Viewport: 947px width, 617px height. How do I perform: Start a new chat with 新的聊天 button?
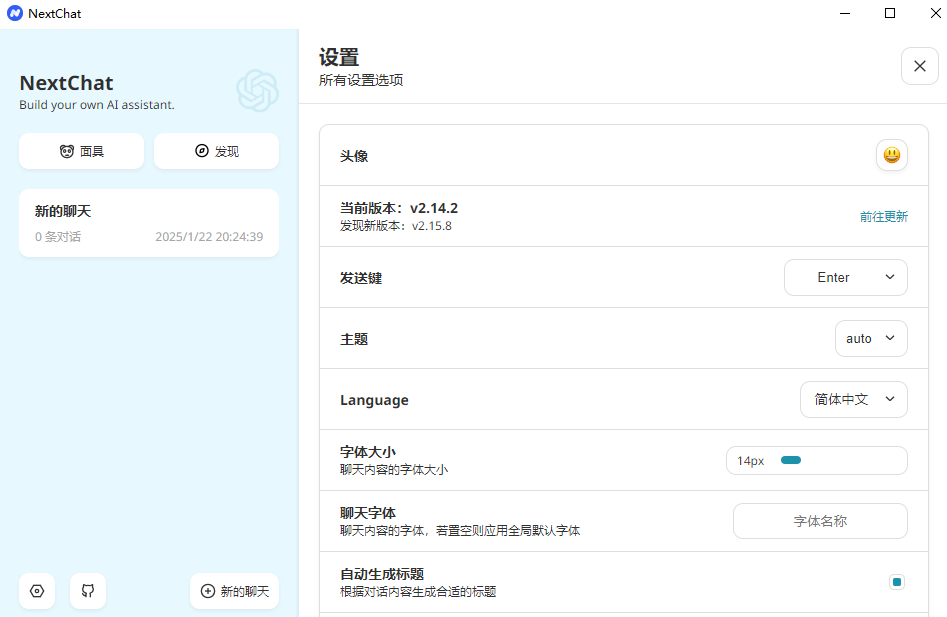(x=234, y=591)
